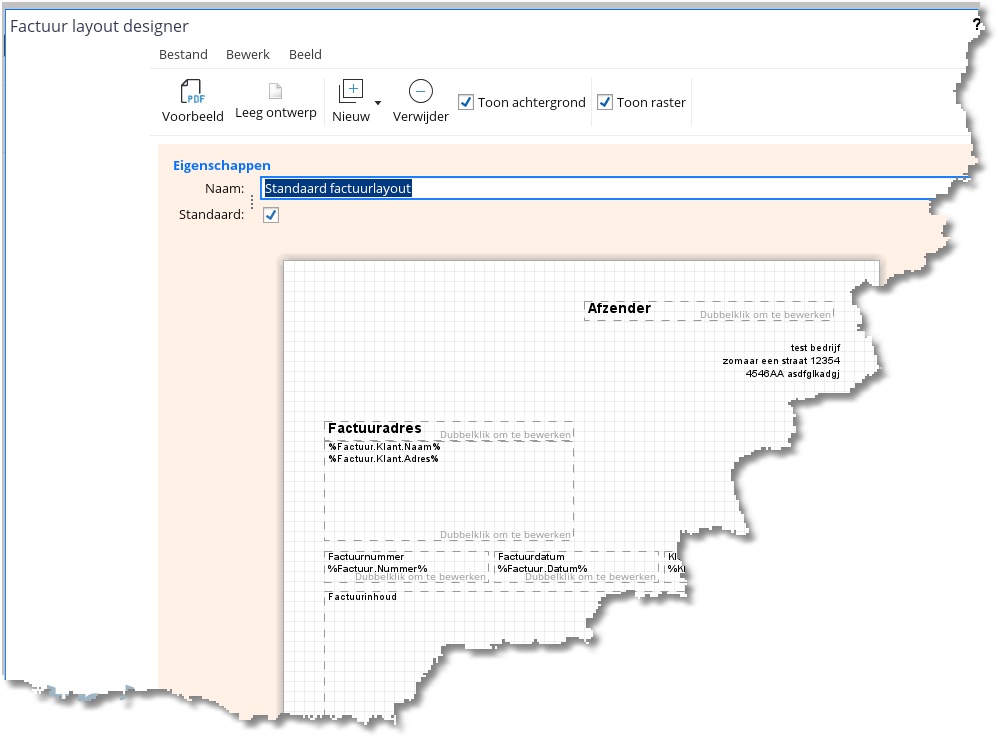Uncheck the Standaard checkbox
The image size is (999, 748).
click(271, 215)
